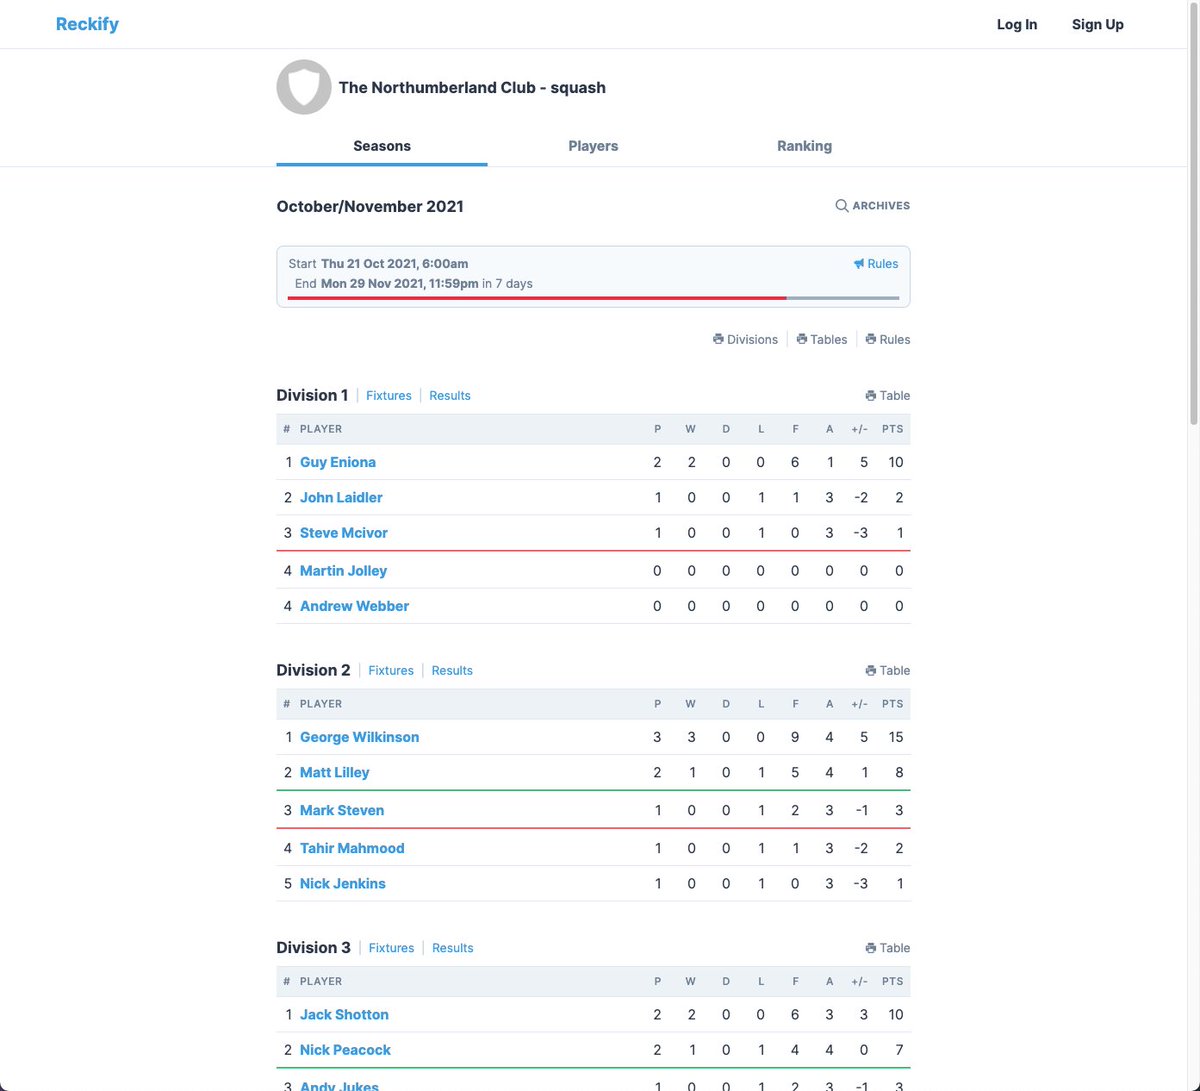The height and width of the screenshot is (1091, 1200).
Task: Click the Northumberland Club shield logo
Action: pos(303,87)
